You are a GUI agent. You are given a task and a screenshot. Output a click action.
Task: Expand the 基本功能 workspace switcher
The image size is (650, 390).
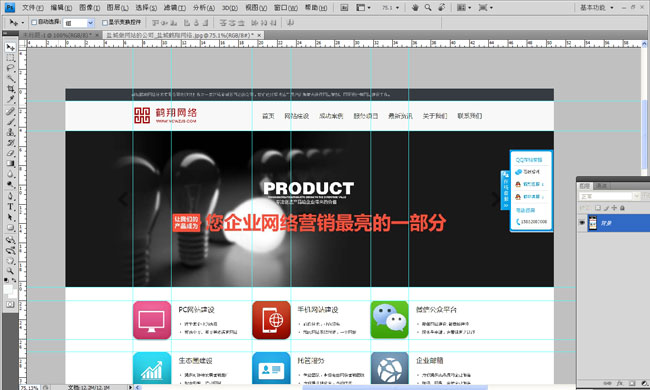pos(597,7)
